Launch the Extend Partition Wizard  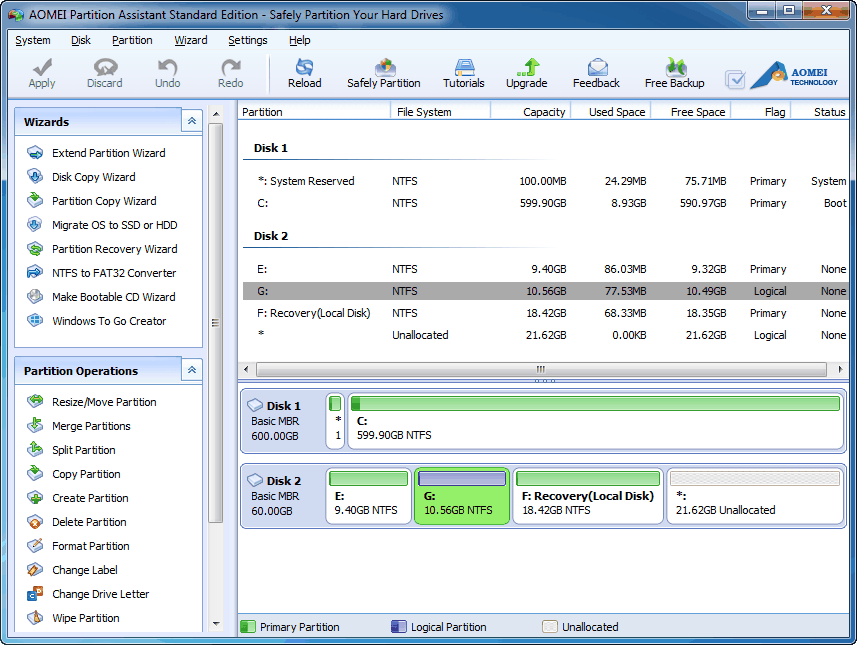point(96,153)
